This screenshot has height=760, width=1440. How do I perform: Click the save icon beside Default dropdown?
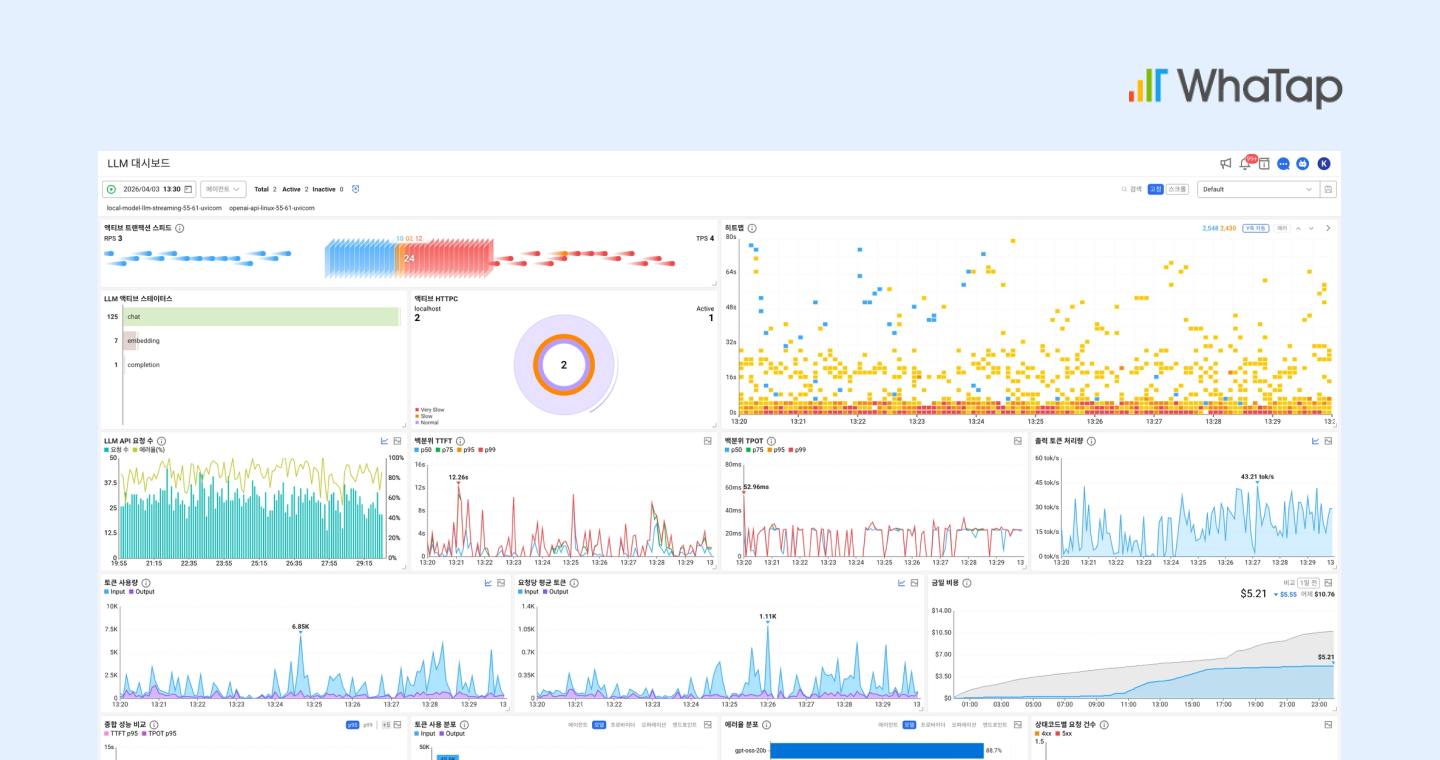[x=1328, y=189]
